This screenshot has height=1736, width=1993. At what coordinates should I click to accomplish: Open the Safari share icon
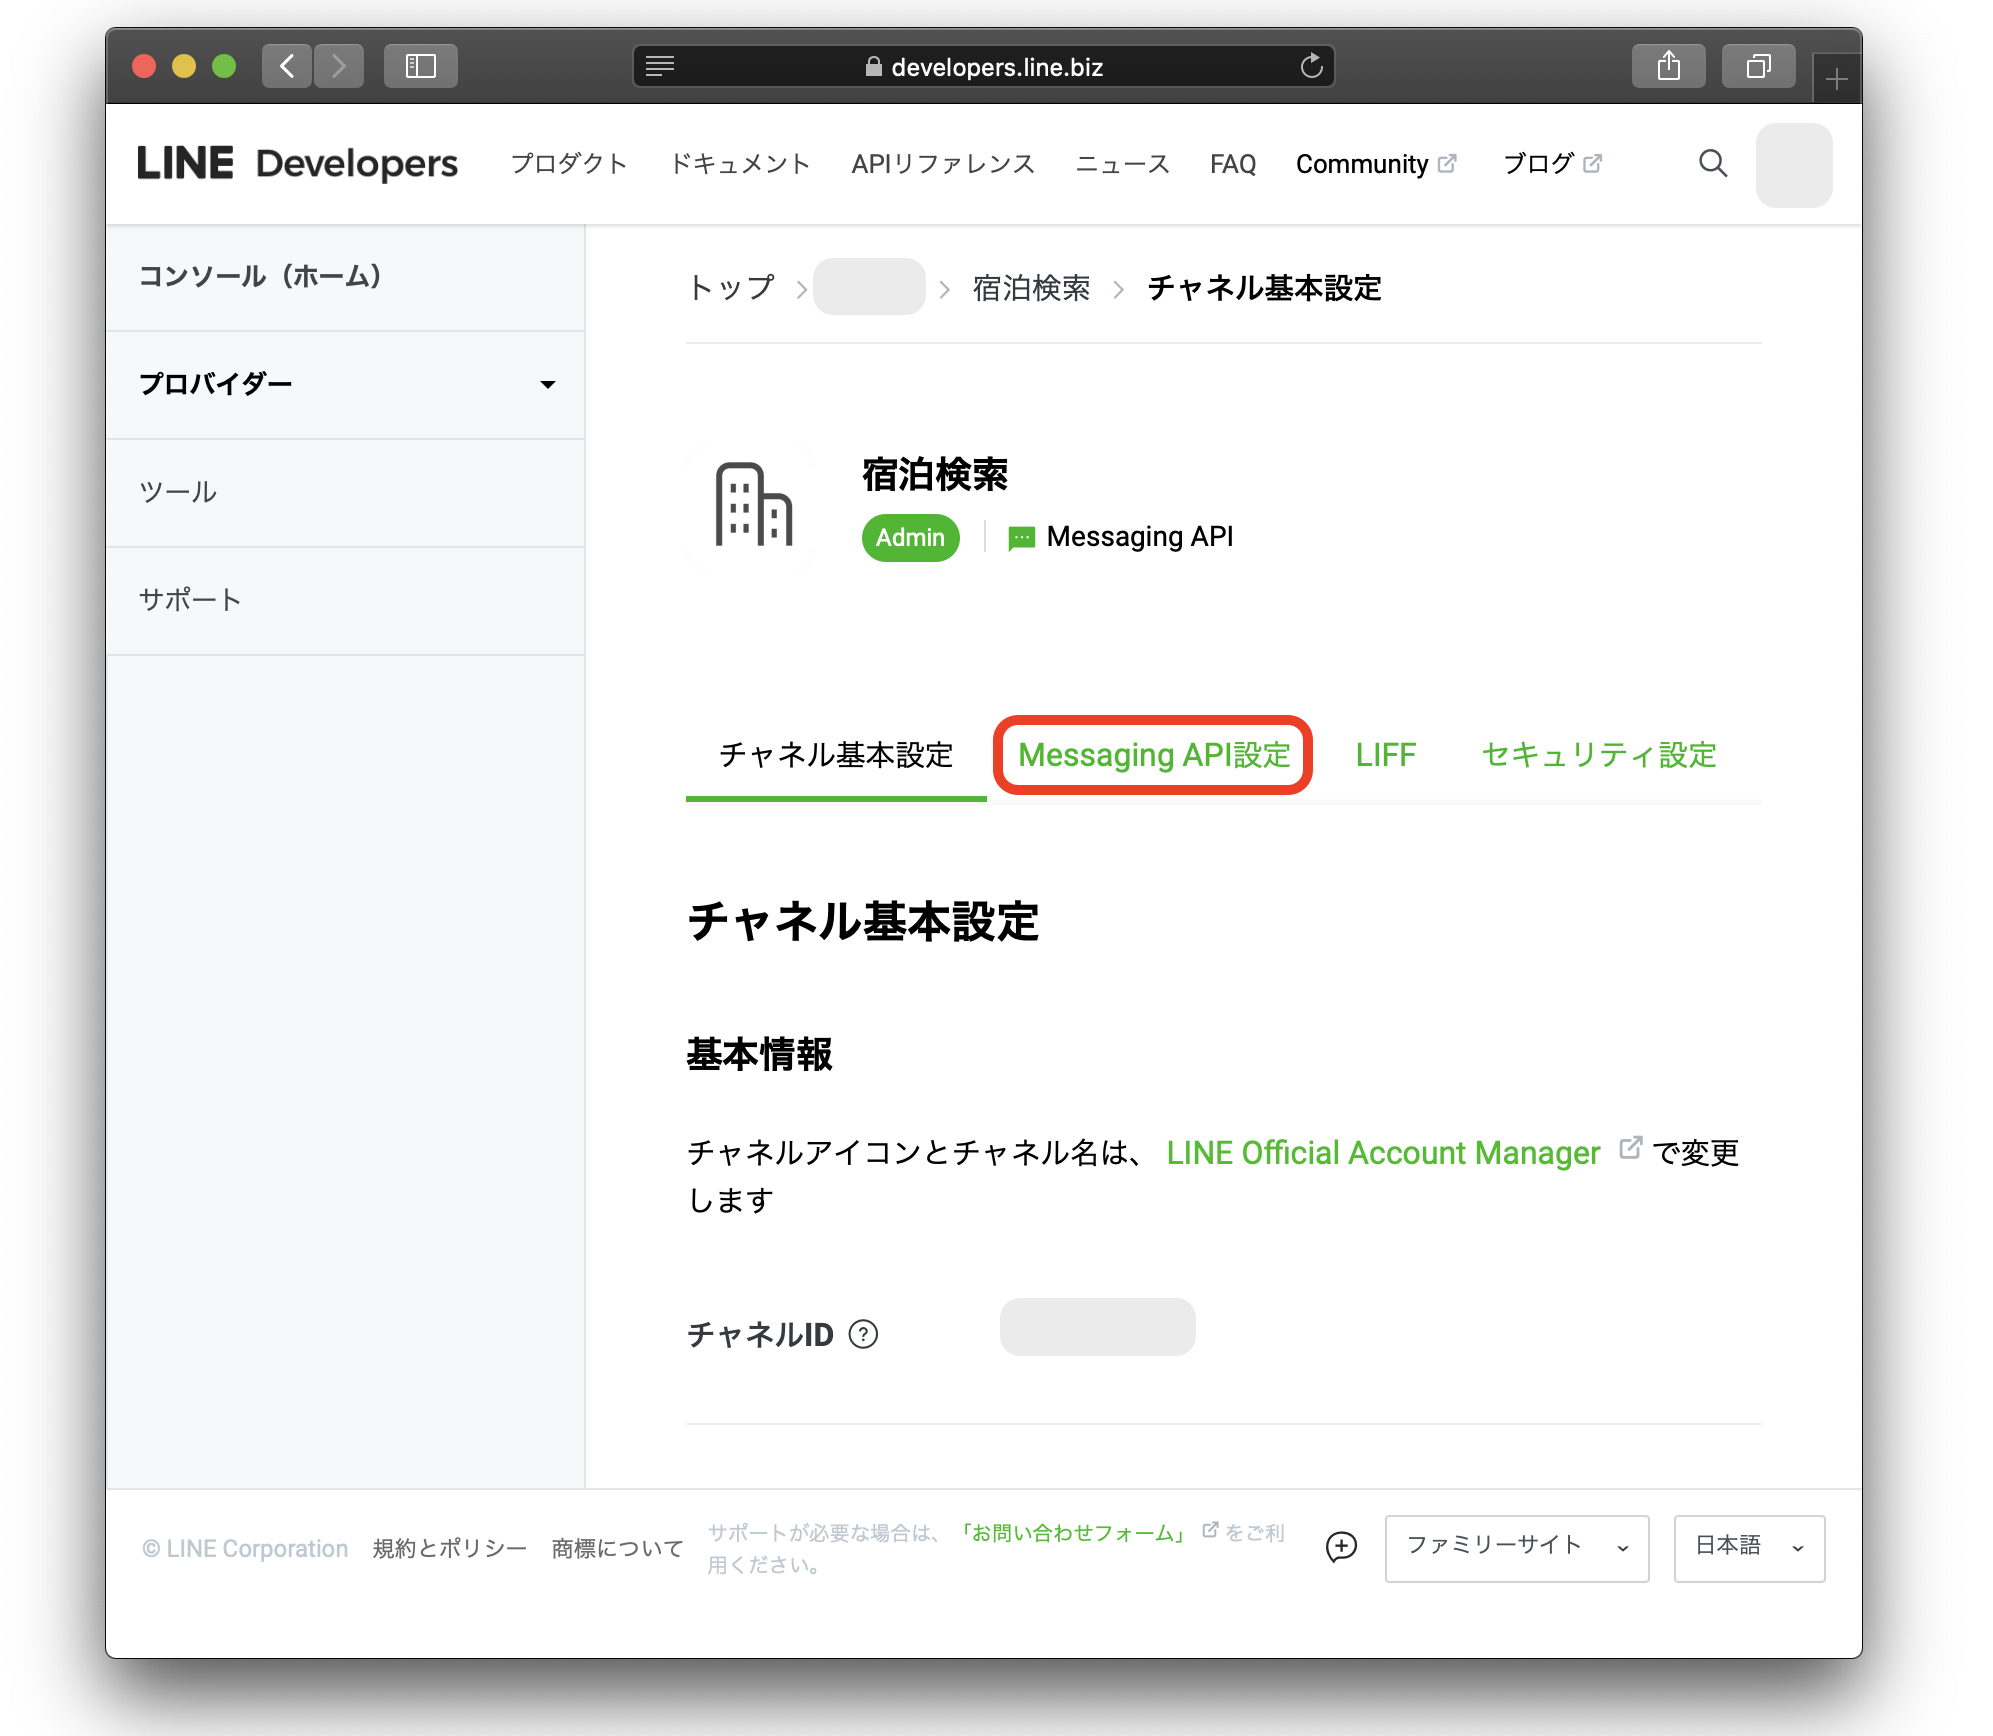[1667, 66]
